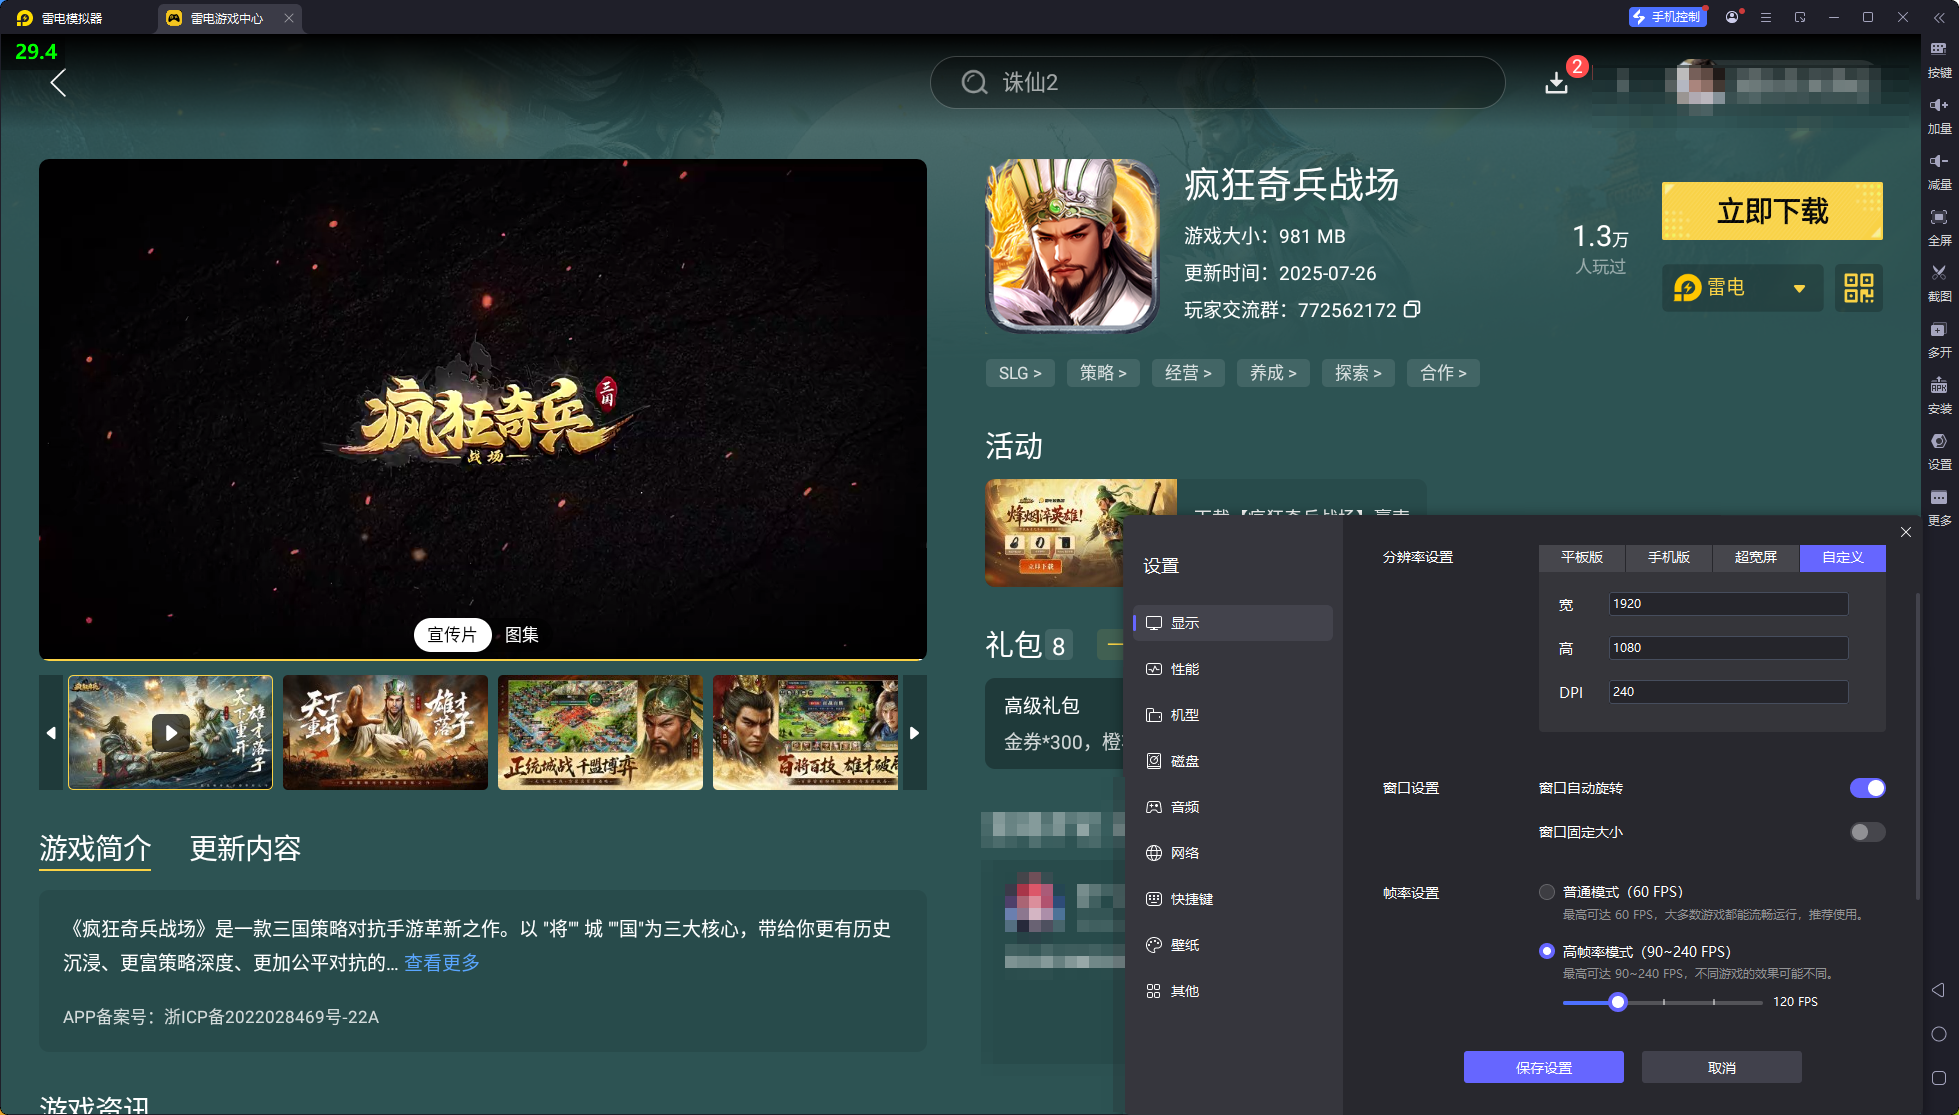
Task: Click the Android back triangle icon
Action: tap(1938, 990)
